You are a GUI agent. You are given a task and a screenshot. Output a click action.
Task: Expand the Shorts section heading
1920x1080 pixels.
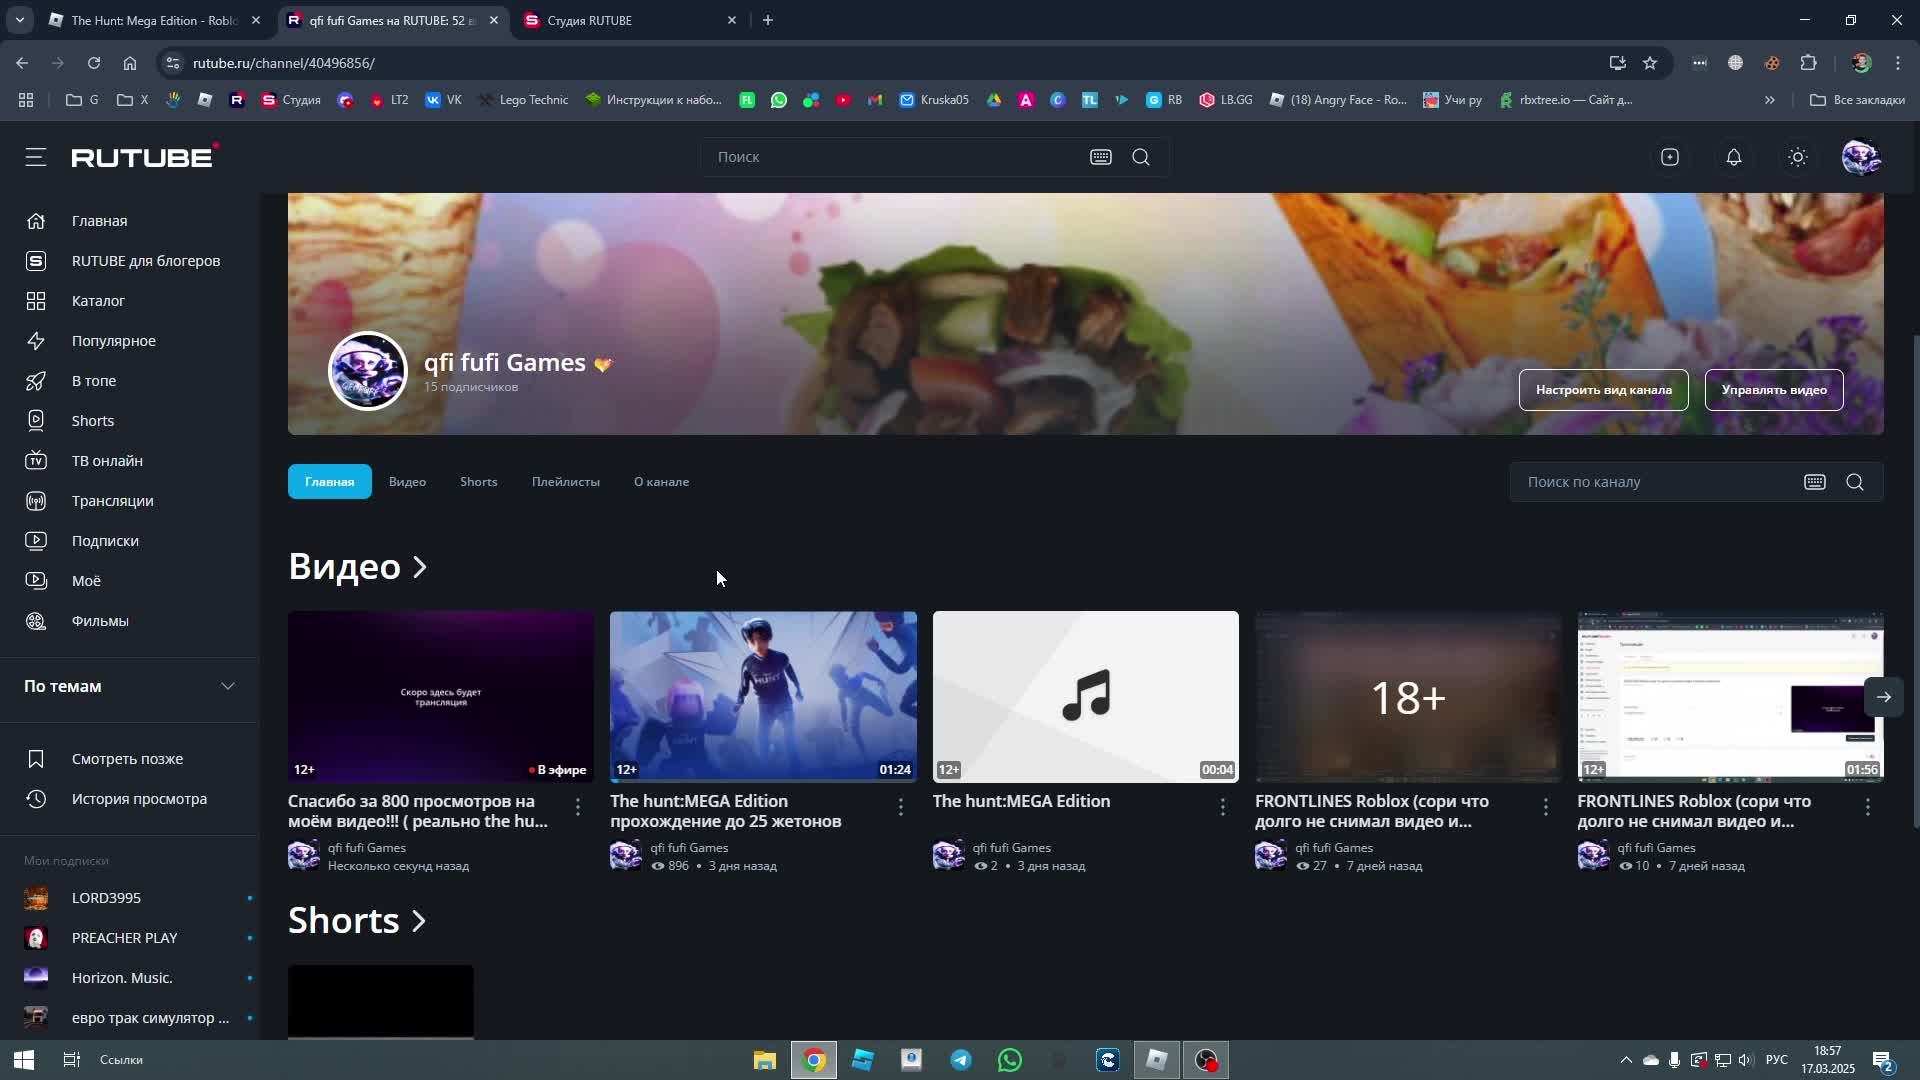point(357,920)
